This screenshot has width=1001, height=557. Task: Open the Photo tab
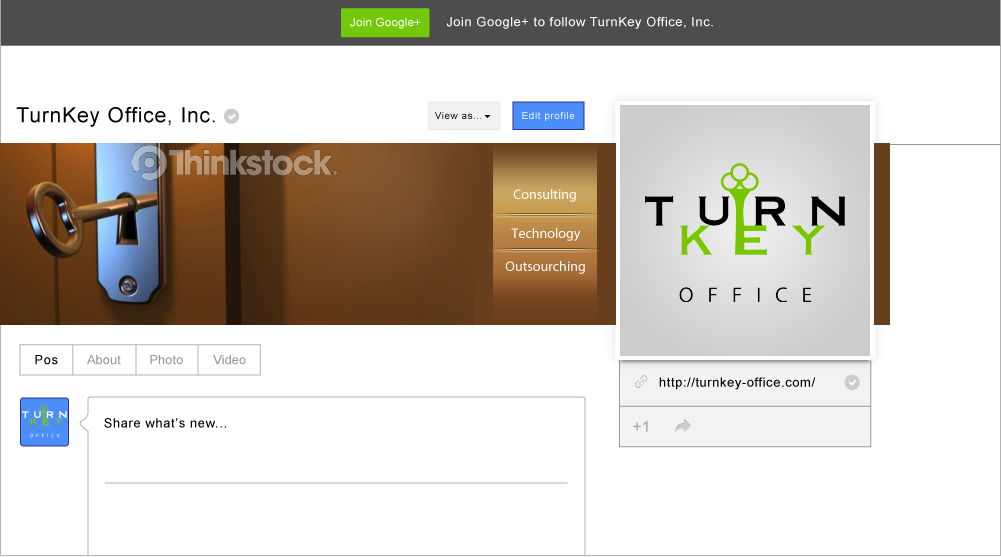point(166,360)
